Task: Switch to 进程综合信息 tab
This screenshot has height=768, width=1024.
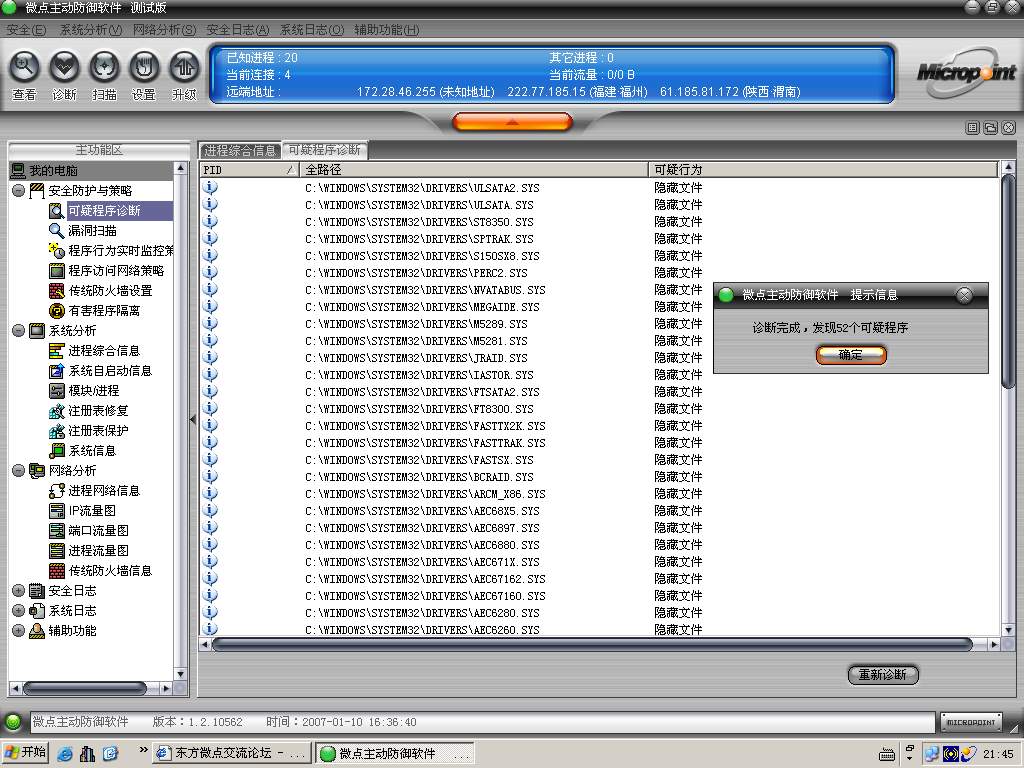Action: point(240,150)
